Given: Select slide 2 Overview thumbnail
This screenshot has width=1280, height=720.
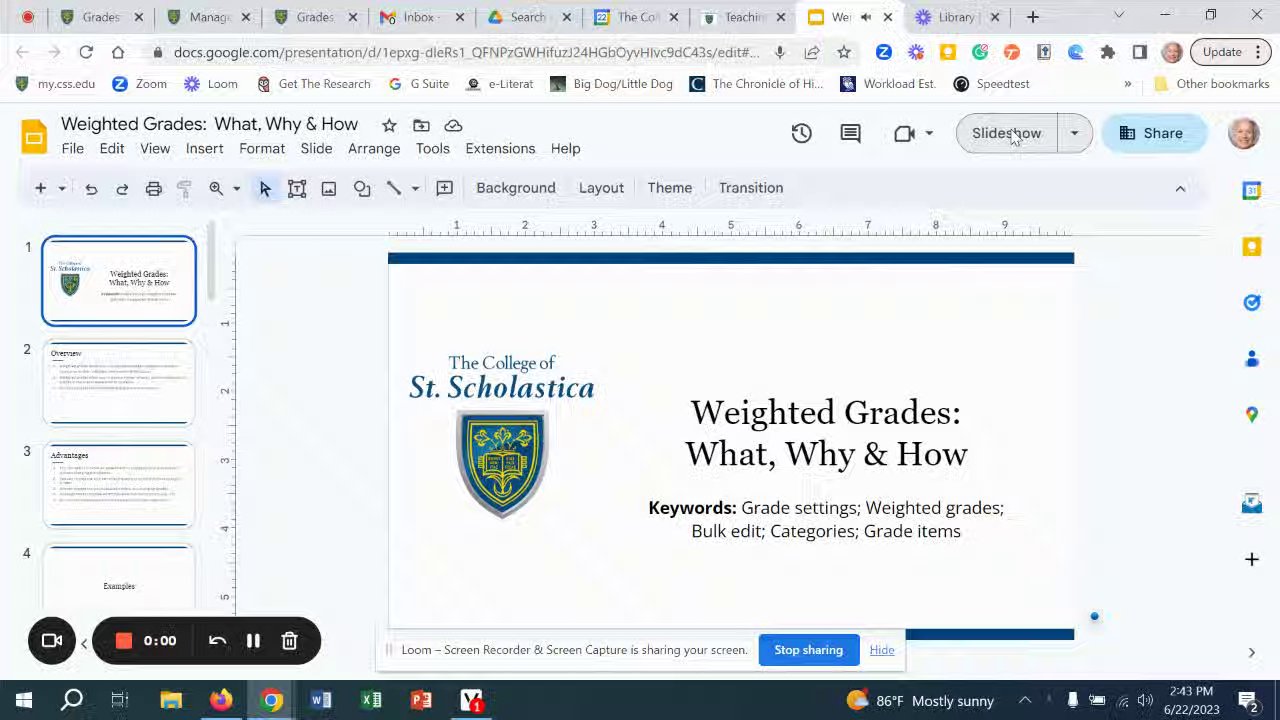Looking at the screenshot, I should click(119, 383).
